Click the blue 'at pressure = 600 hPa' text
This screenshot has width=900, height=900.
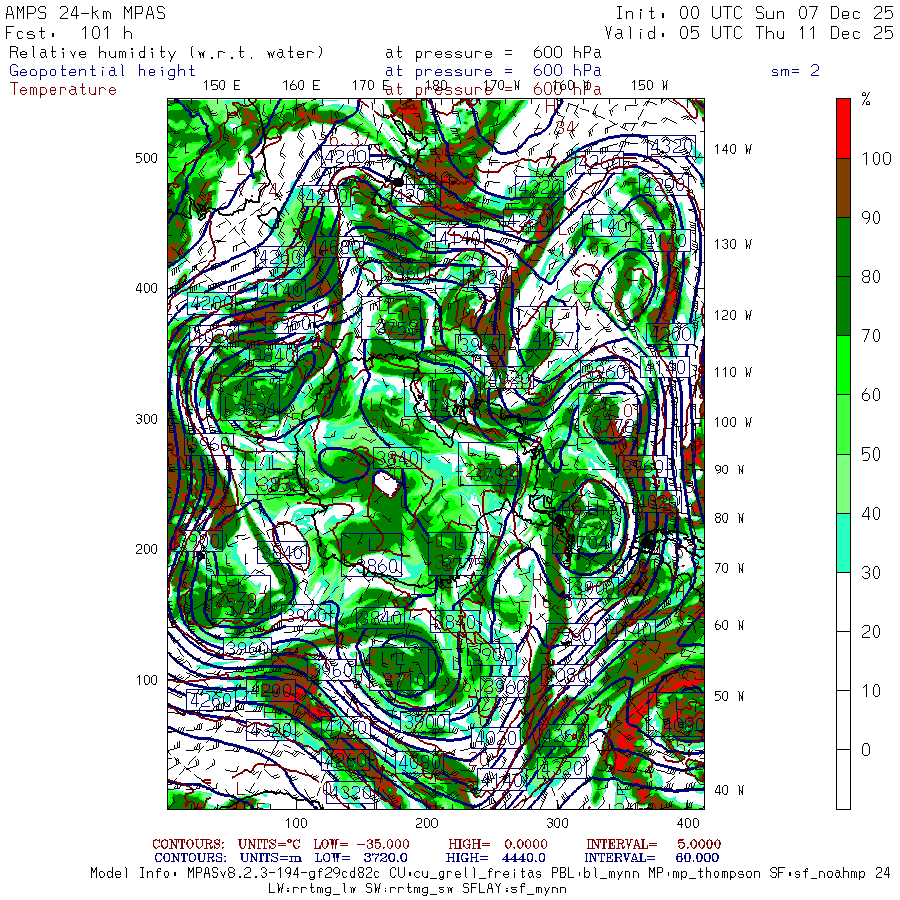pos(493,71)
